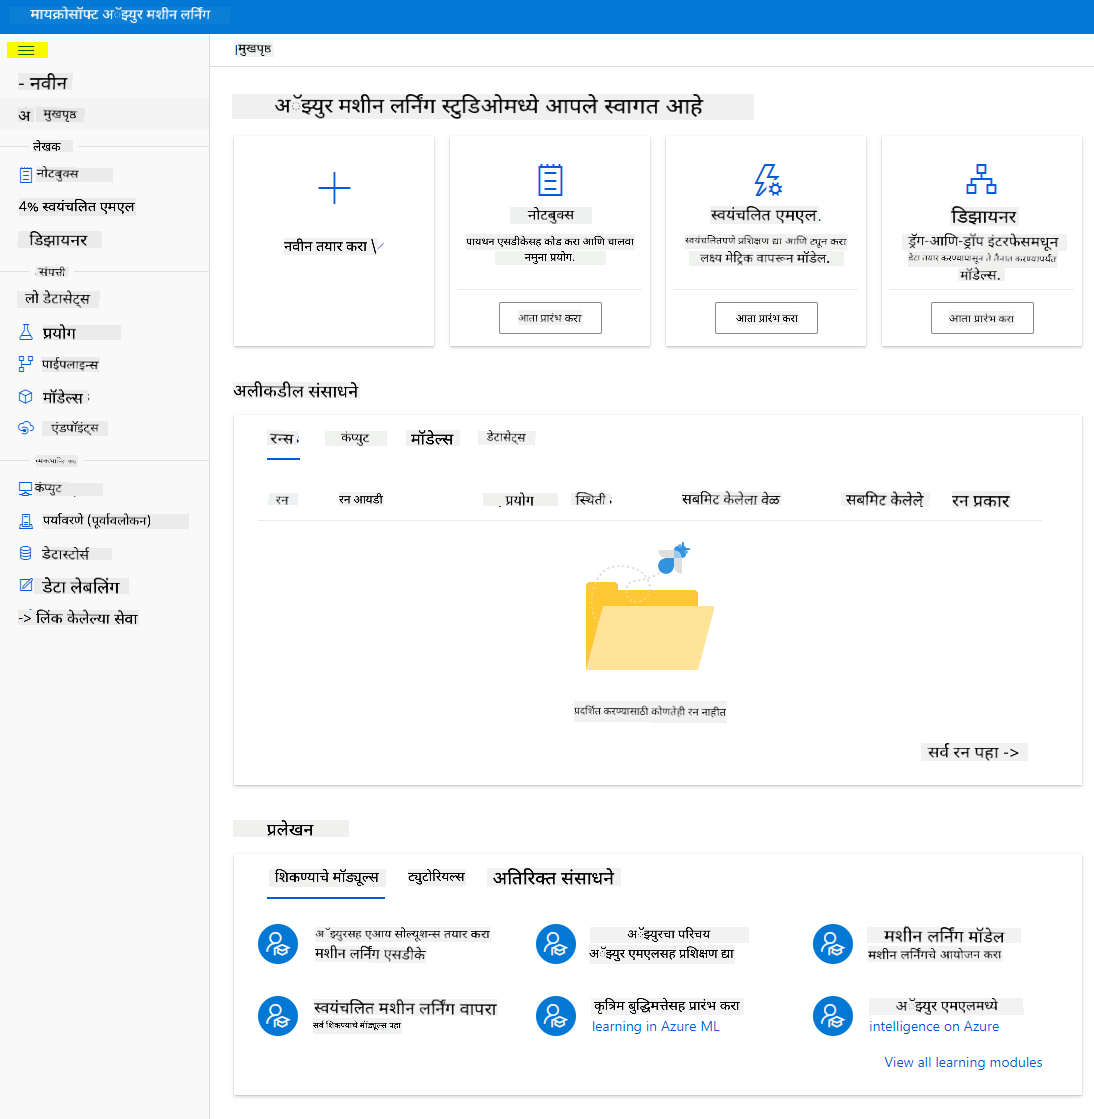Click learning module icon for मशीन लर्निंग एसडीके
This screenshot has width=1094, height=1119.
point(278,944)
